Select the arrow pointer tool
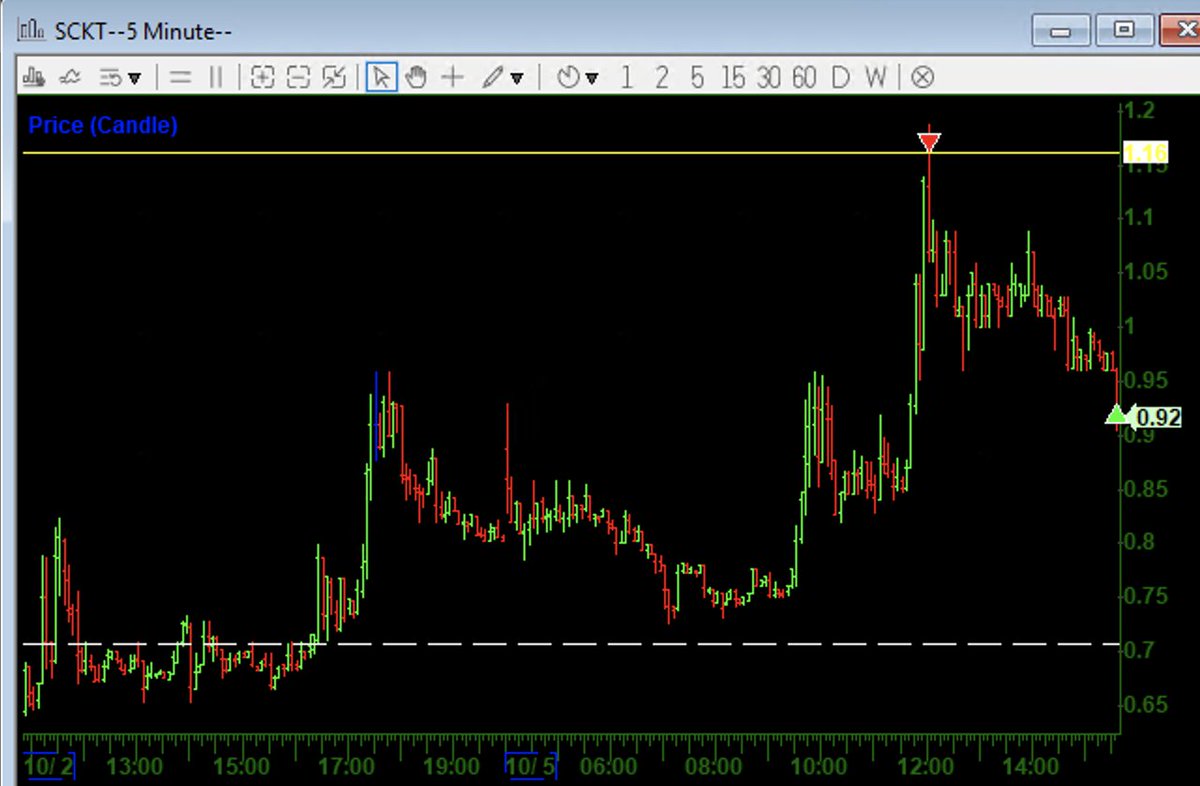1200x786 pixels. coord(382,77)
